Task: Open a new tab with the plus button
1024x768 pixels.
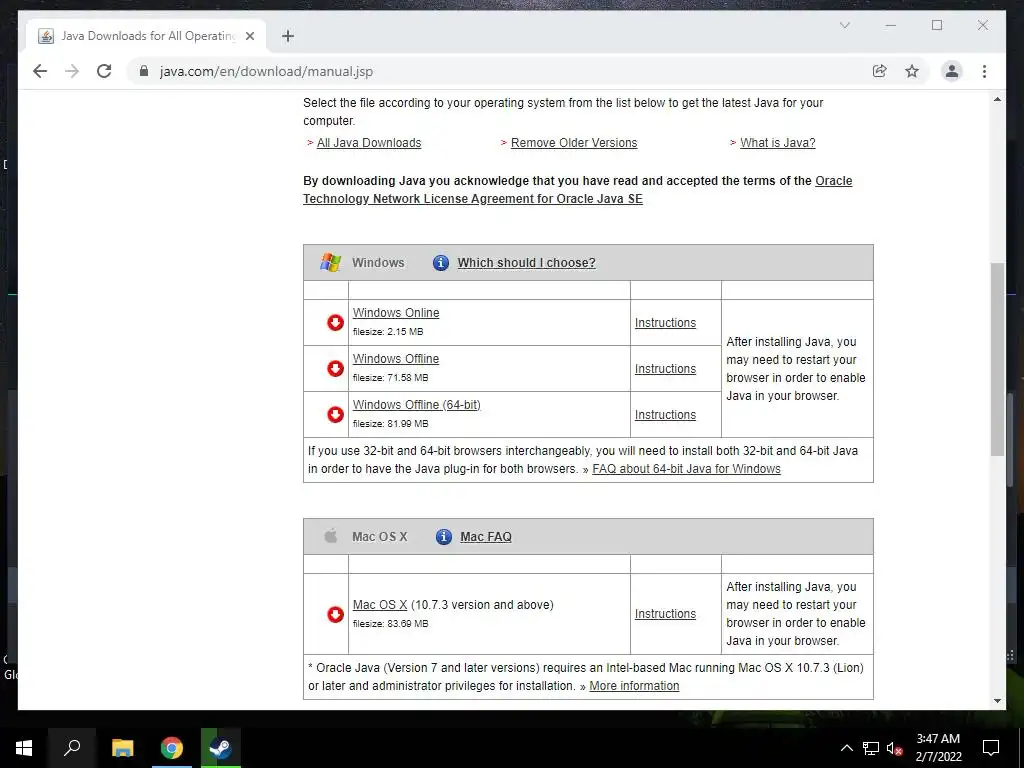Action: click(288, 36)
